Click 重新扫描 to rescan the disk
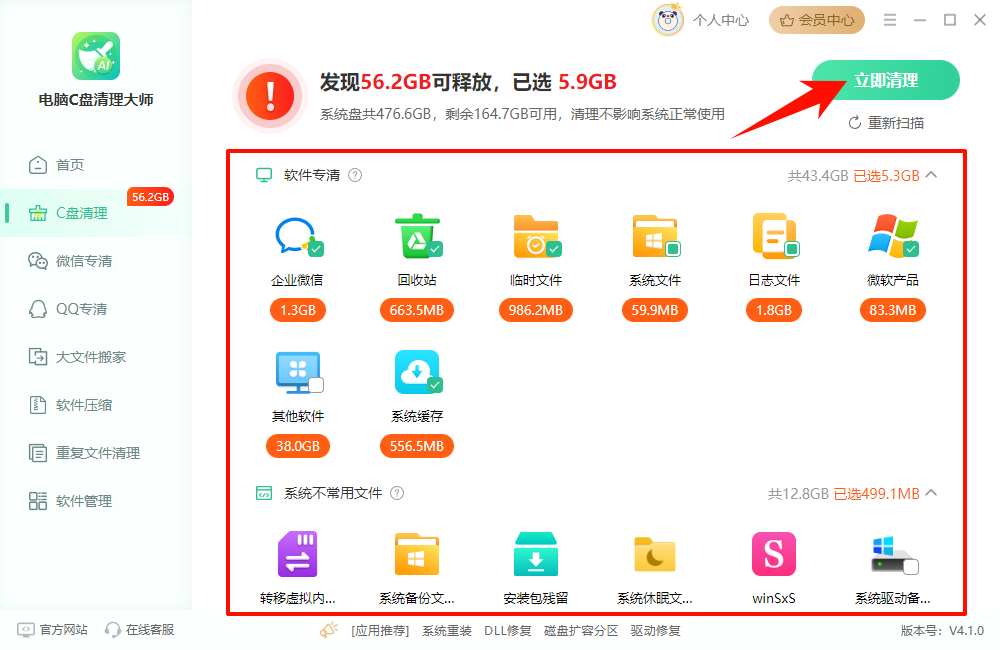 coord(885,123)
